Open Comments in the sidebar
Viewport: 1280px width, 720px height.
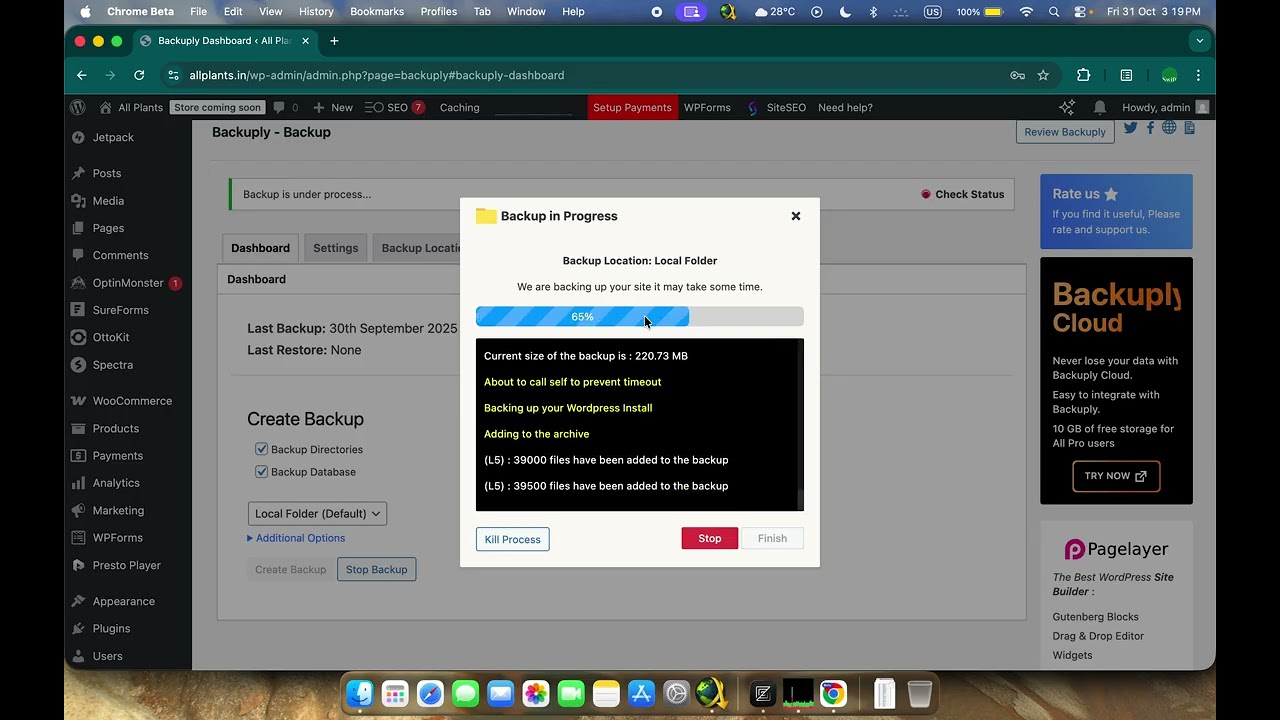[x=120, y=255]
